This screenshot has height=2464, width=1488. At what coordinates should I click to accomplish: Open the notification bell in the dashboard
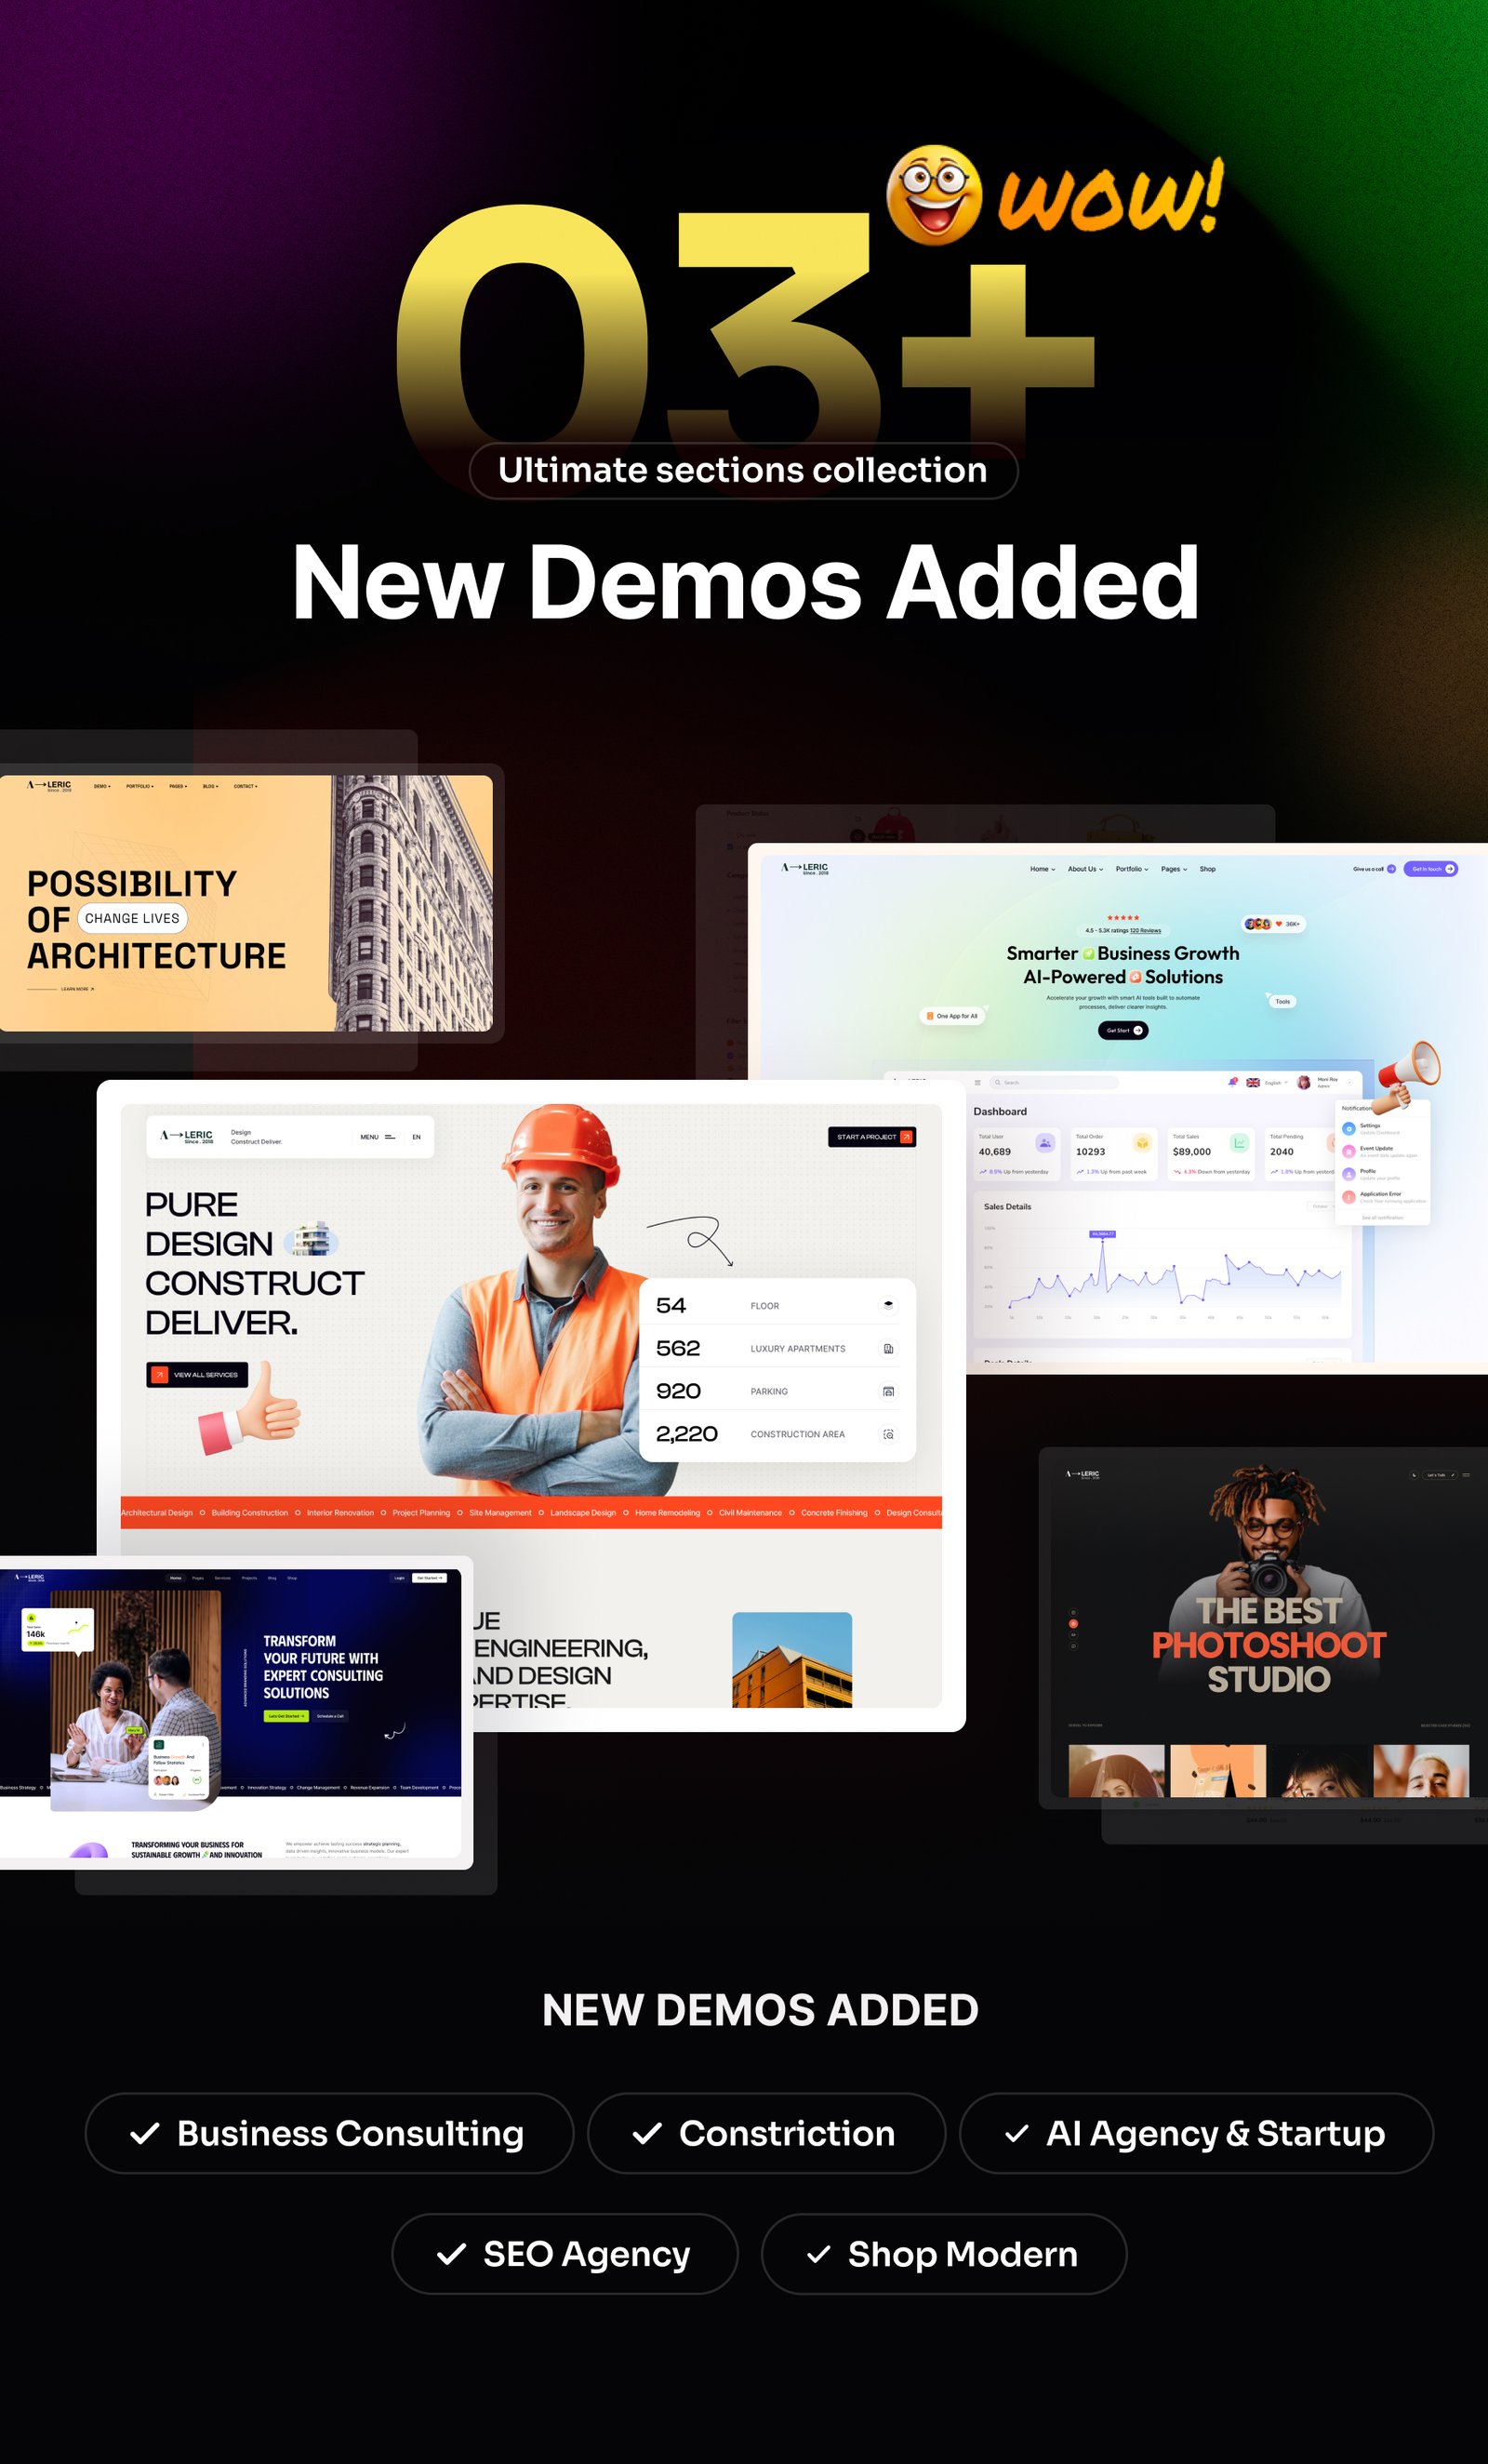[1233, 1082]
